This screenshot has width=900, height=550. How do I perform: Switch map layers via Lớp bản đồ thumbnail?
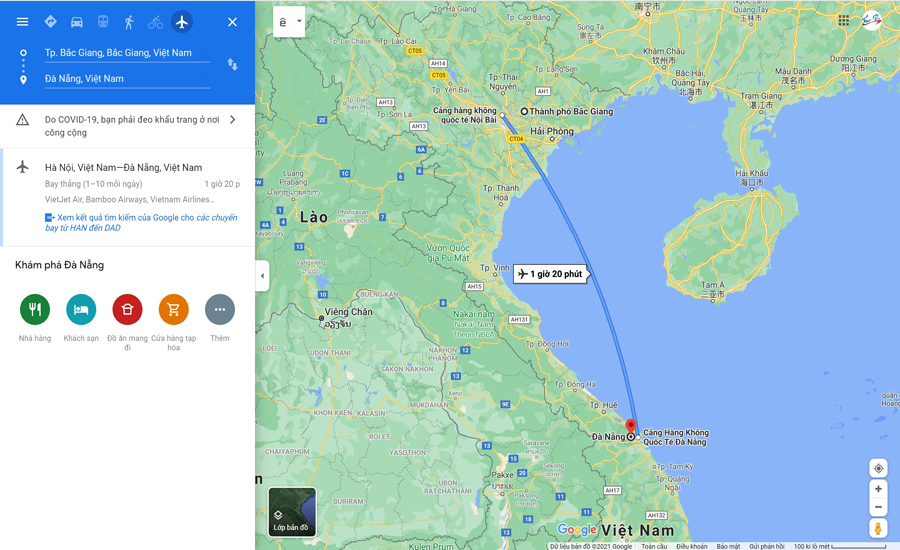292,512
